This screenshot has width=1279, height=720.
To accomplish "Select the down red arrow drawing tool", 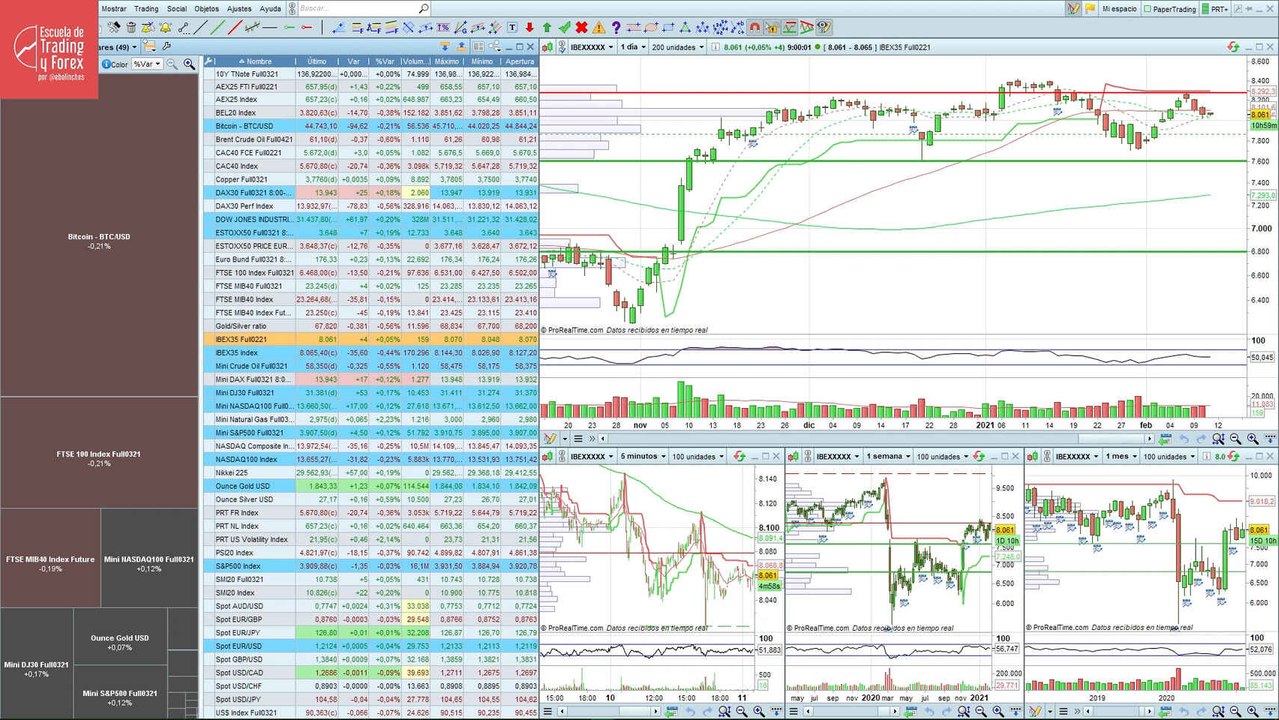I will pyautogui.click(x=529, y=27).
